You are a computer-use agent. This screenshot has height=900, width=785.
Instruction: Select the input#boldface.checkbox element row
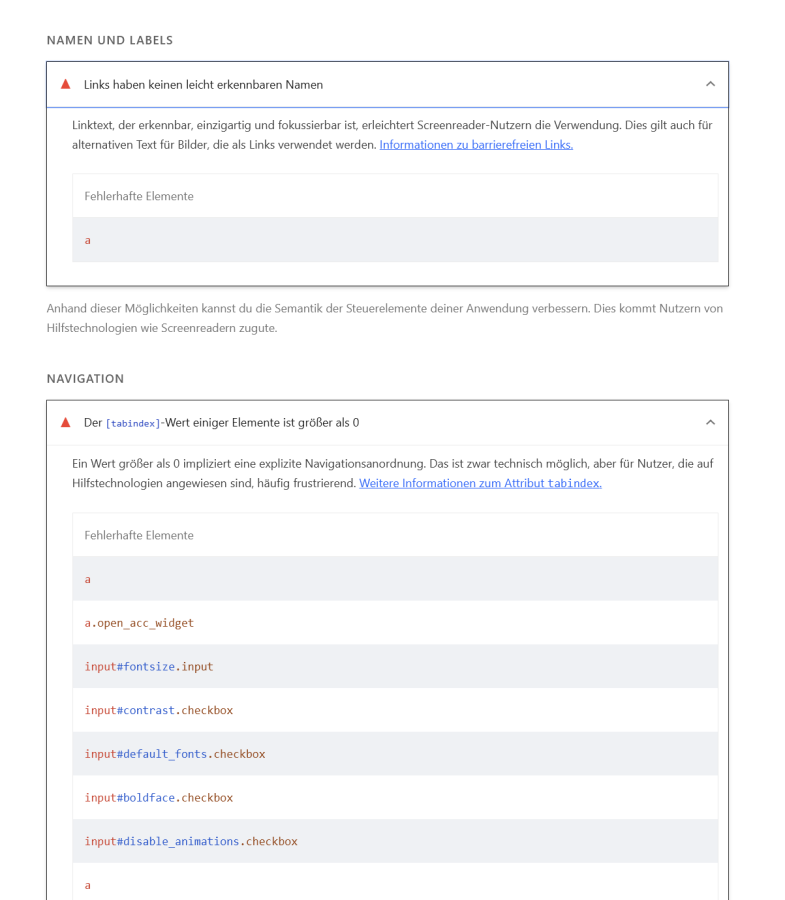tap(159, 798)
